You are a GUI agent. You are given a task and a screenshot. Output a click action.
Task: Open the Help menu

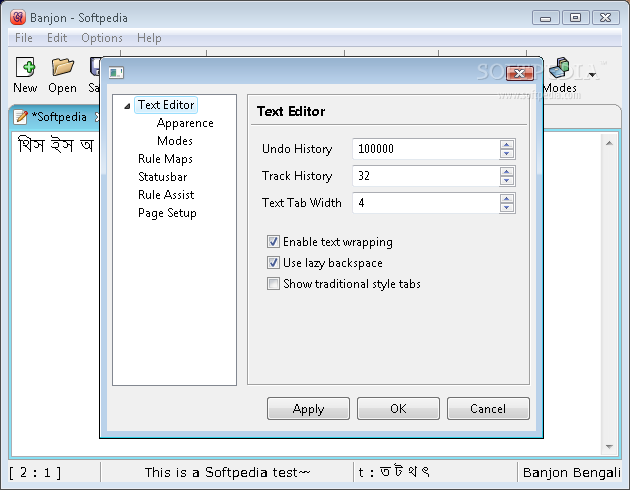pyautogui.click(x=149, y=38)
